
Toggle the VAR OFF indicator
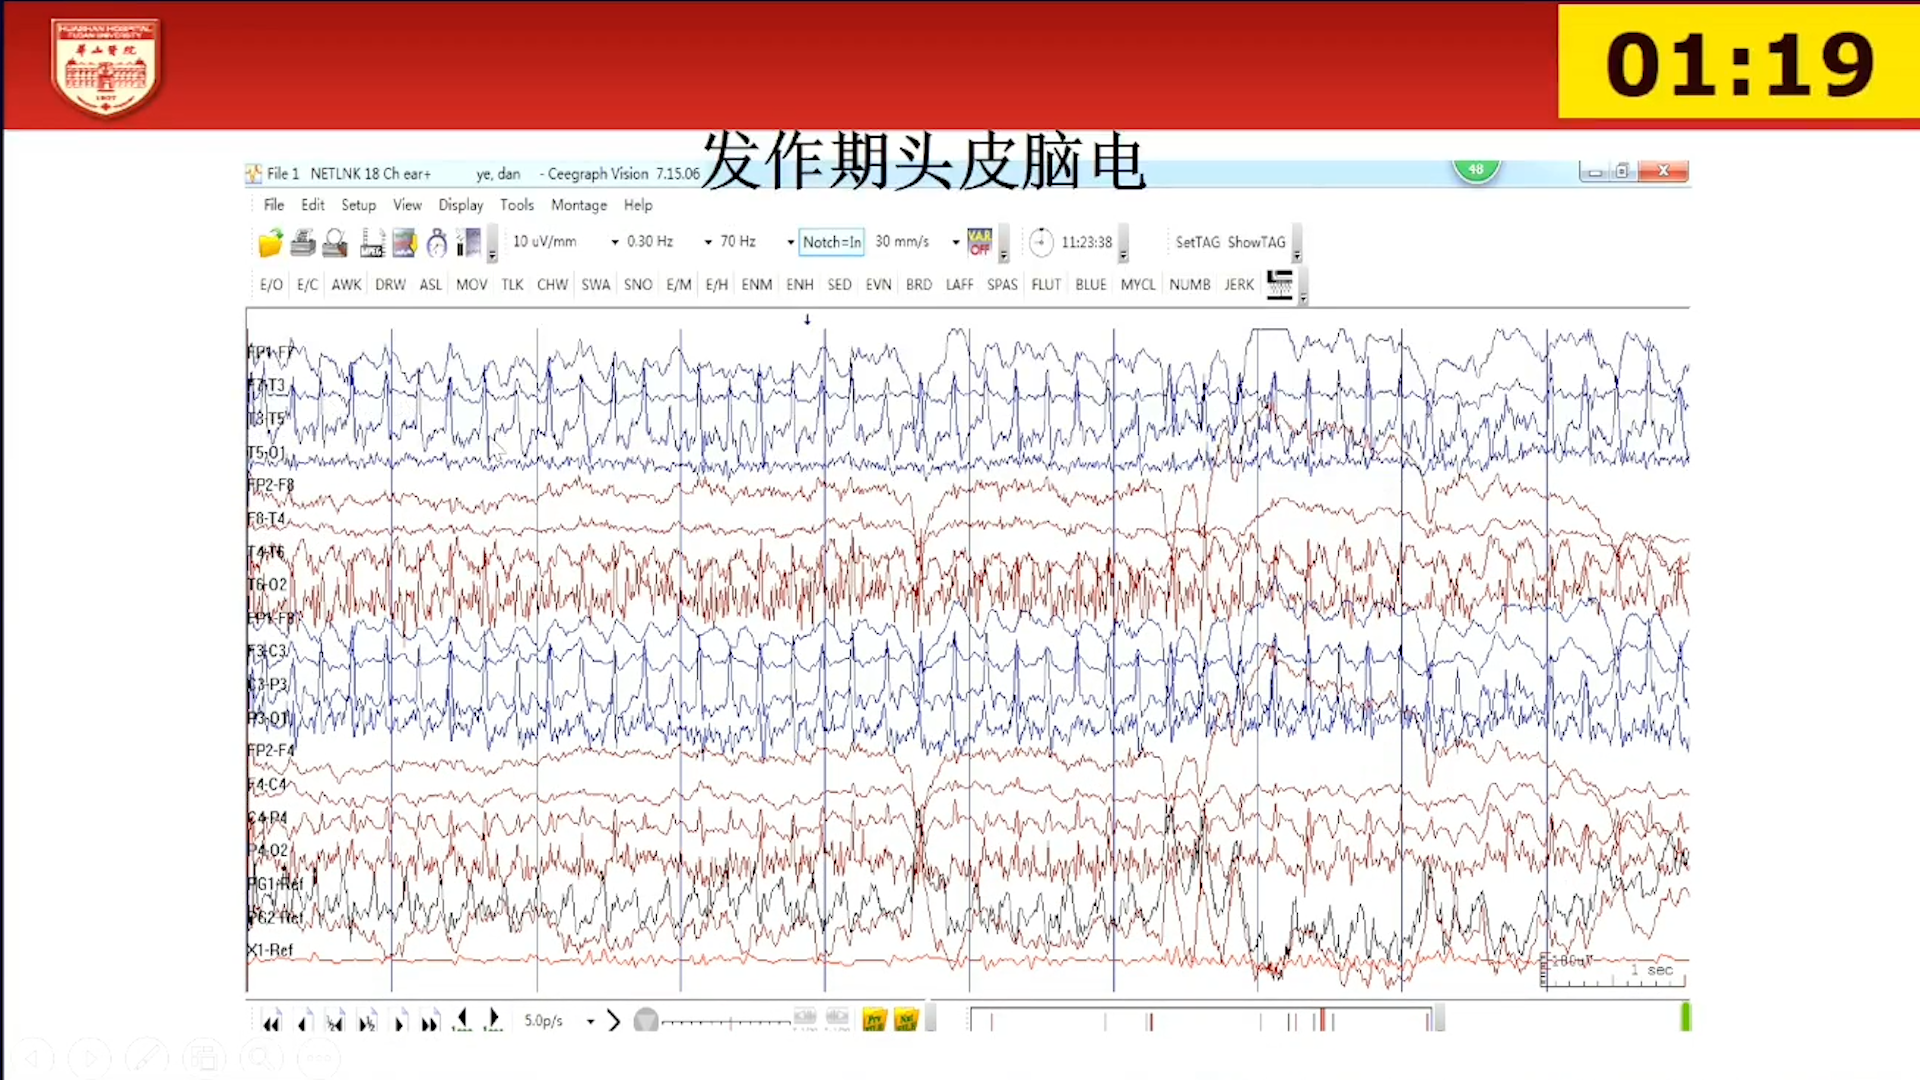coord(980,242)
